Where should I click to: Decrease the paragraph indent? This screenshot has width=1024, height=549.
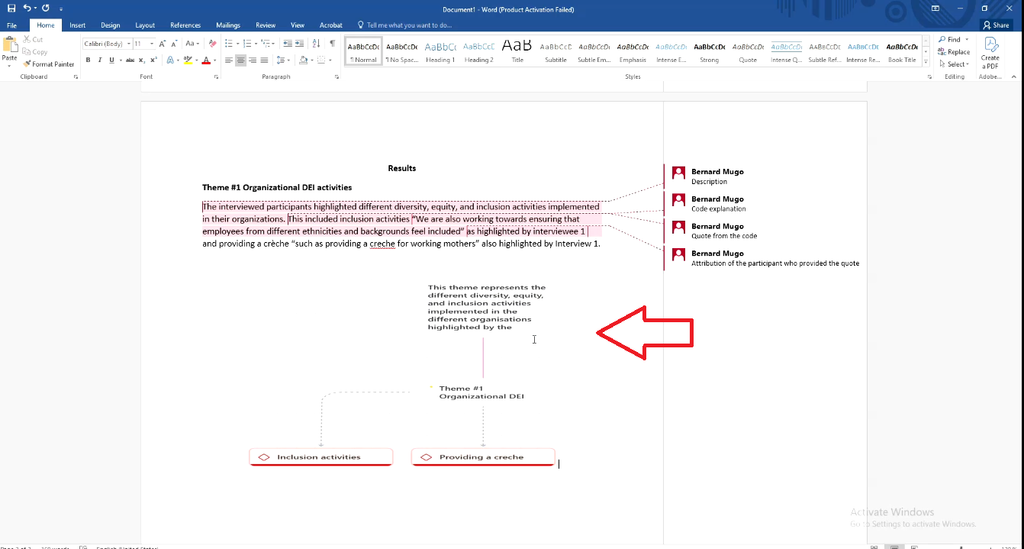(x=287, y=44)
